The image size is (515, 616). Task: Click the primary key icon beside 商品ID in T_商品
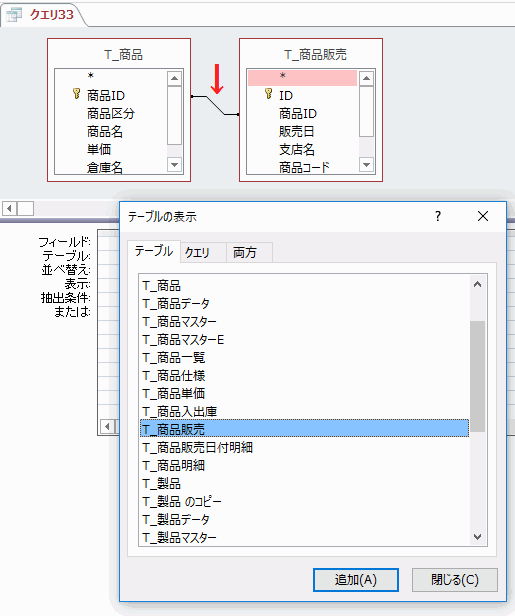[x=77, y=94]
